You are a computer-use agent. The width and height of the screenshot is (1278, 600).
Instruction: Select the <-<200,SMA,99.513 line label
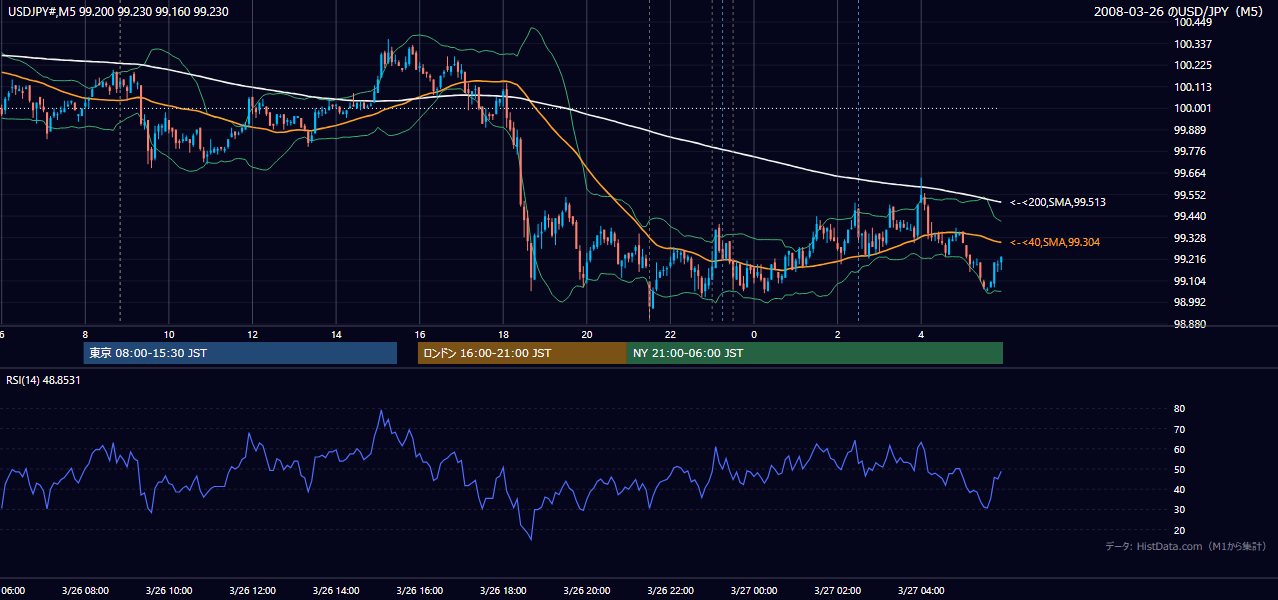[1057, 202]
